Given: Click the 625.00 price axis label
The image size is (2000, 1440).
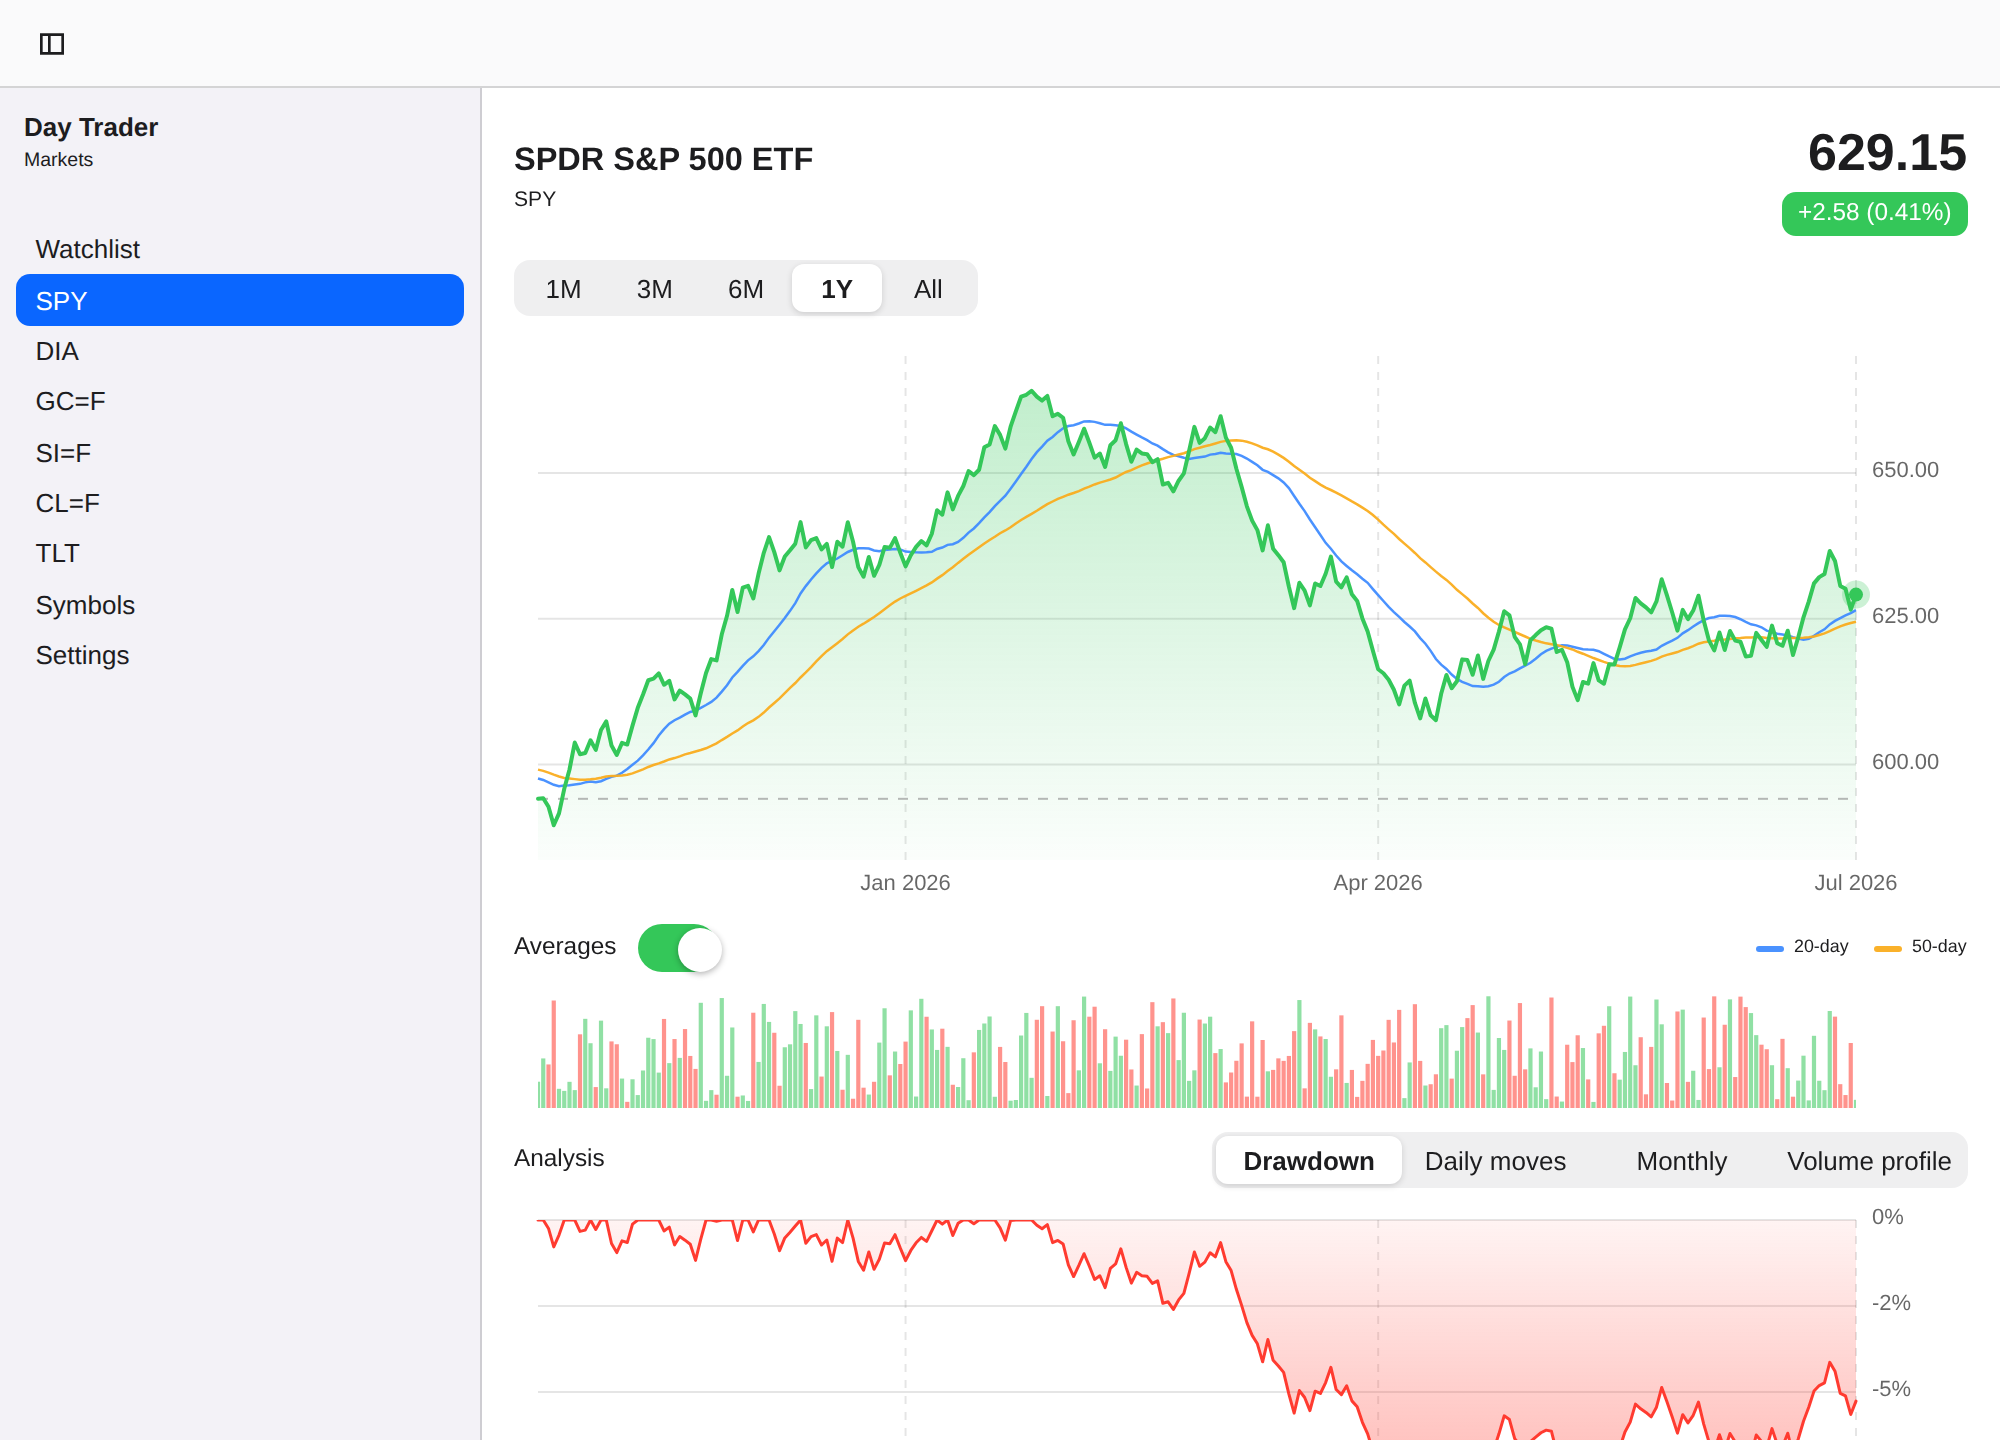Looking at the screenshot, I should tap(1905, 616).
